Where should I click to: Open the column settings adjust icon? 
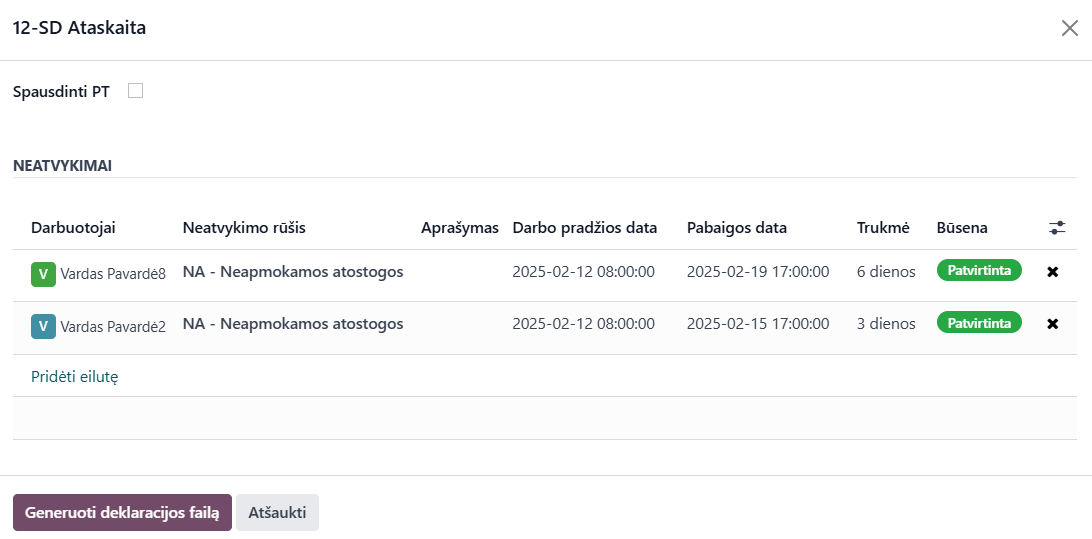(x=1056, y=228)
